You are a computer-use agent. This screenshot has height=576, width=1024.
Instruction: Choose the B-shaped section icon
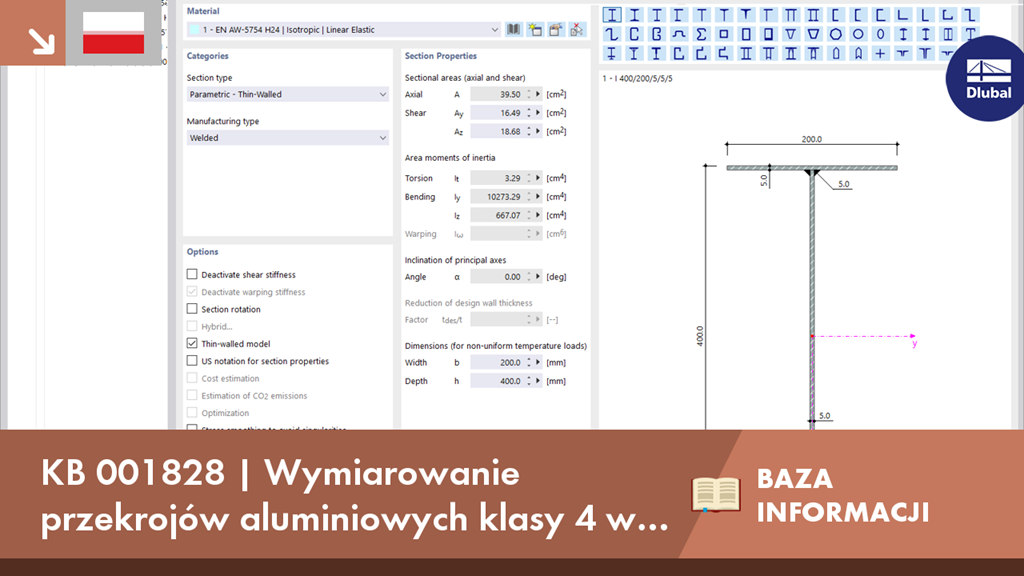click(x=656, y=34)
